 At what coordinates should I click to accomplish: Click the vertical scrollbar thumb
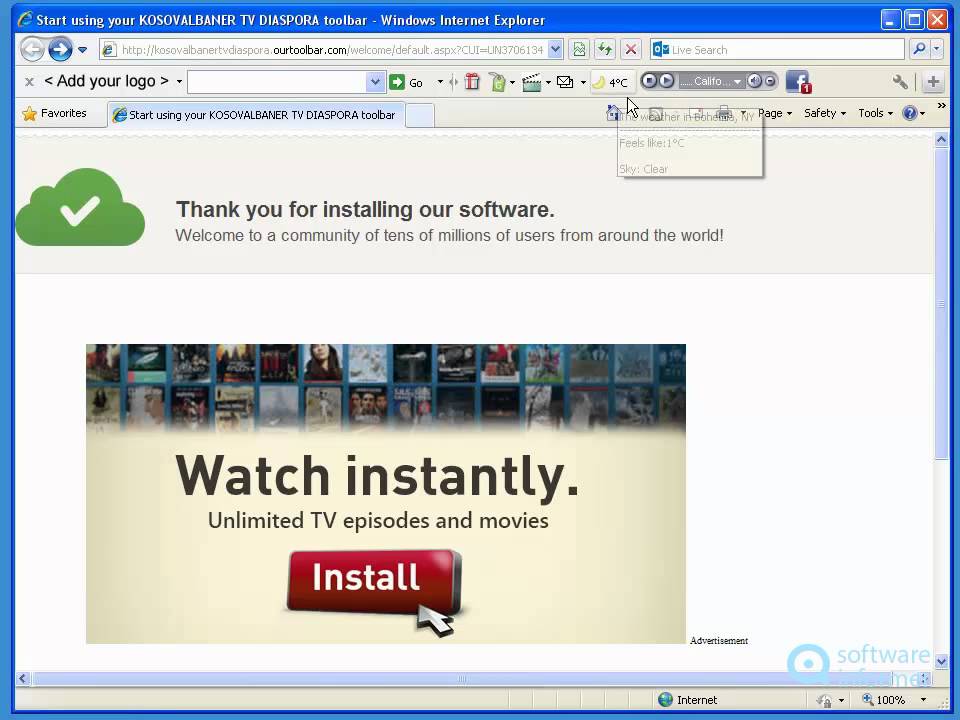(941, 303)
